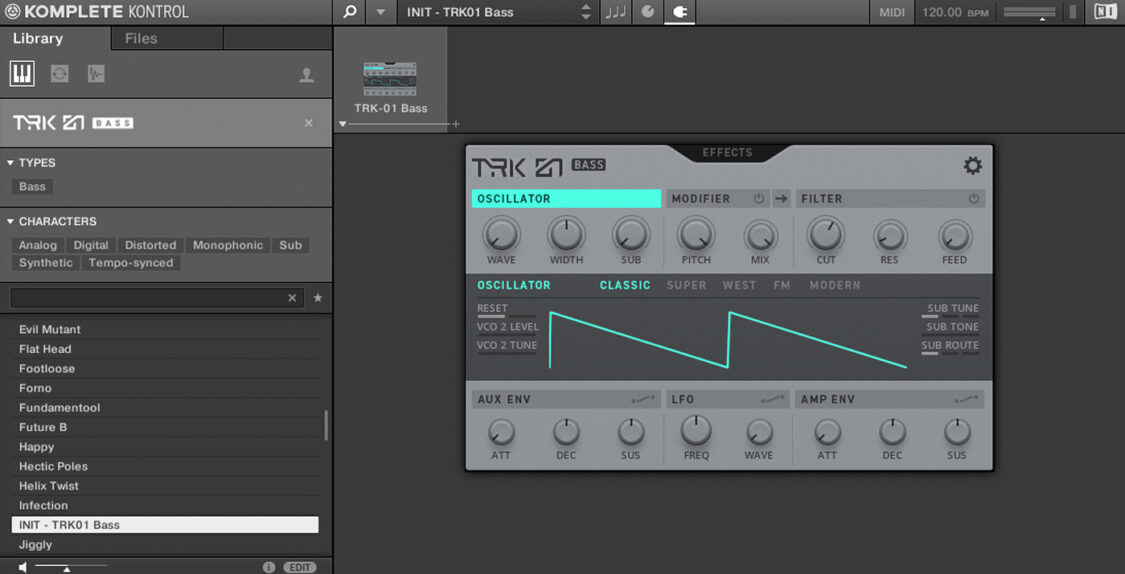The height and width of the screenshot is (574, 1125).
Task: Select the CLASSIC oscillator mode
Action: (625, 286)
